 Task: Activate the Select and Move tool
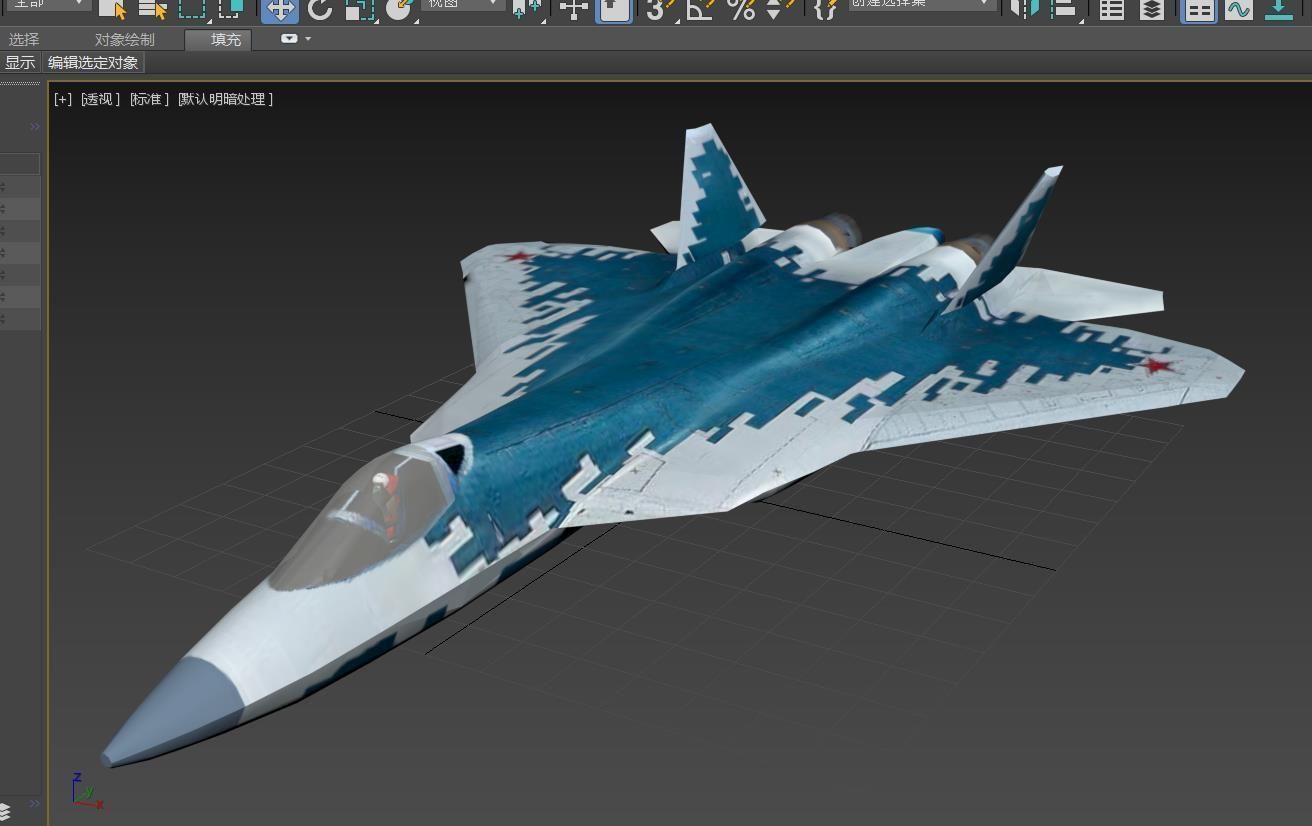pos(278,11)
